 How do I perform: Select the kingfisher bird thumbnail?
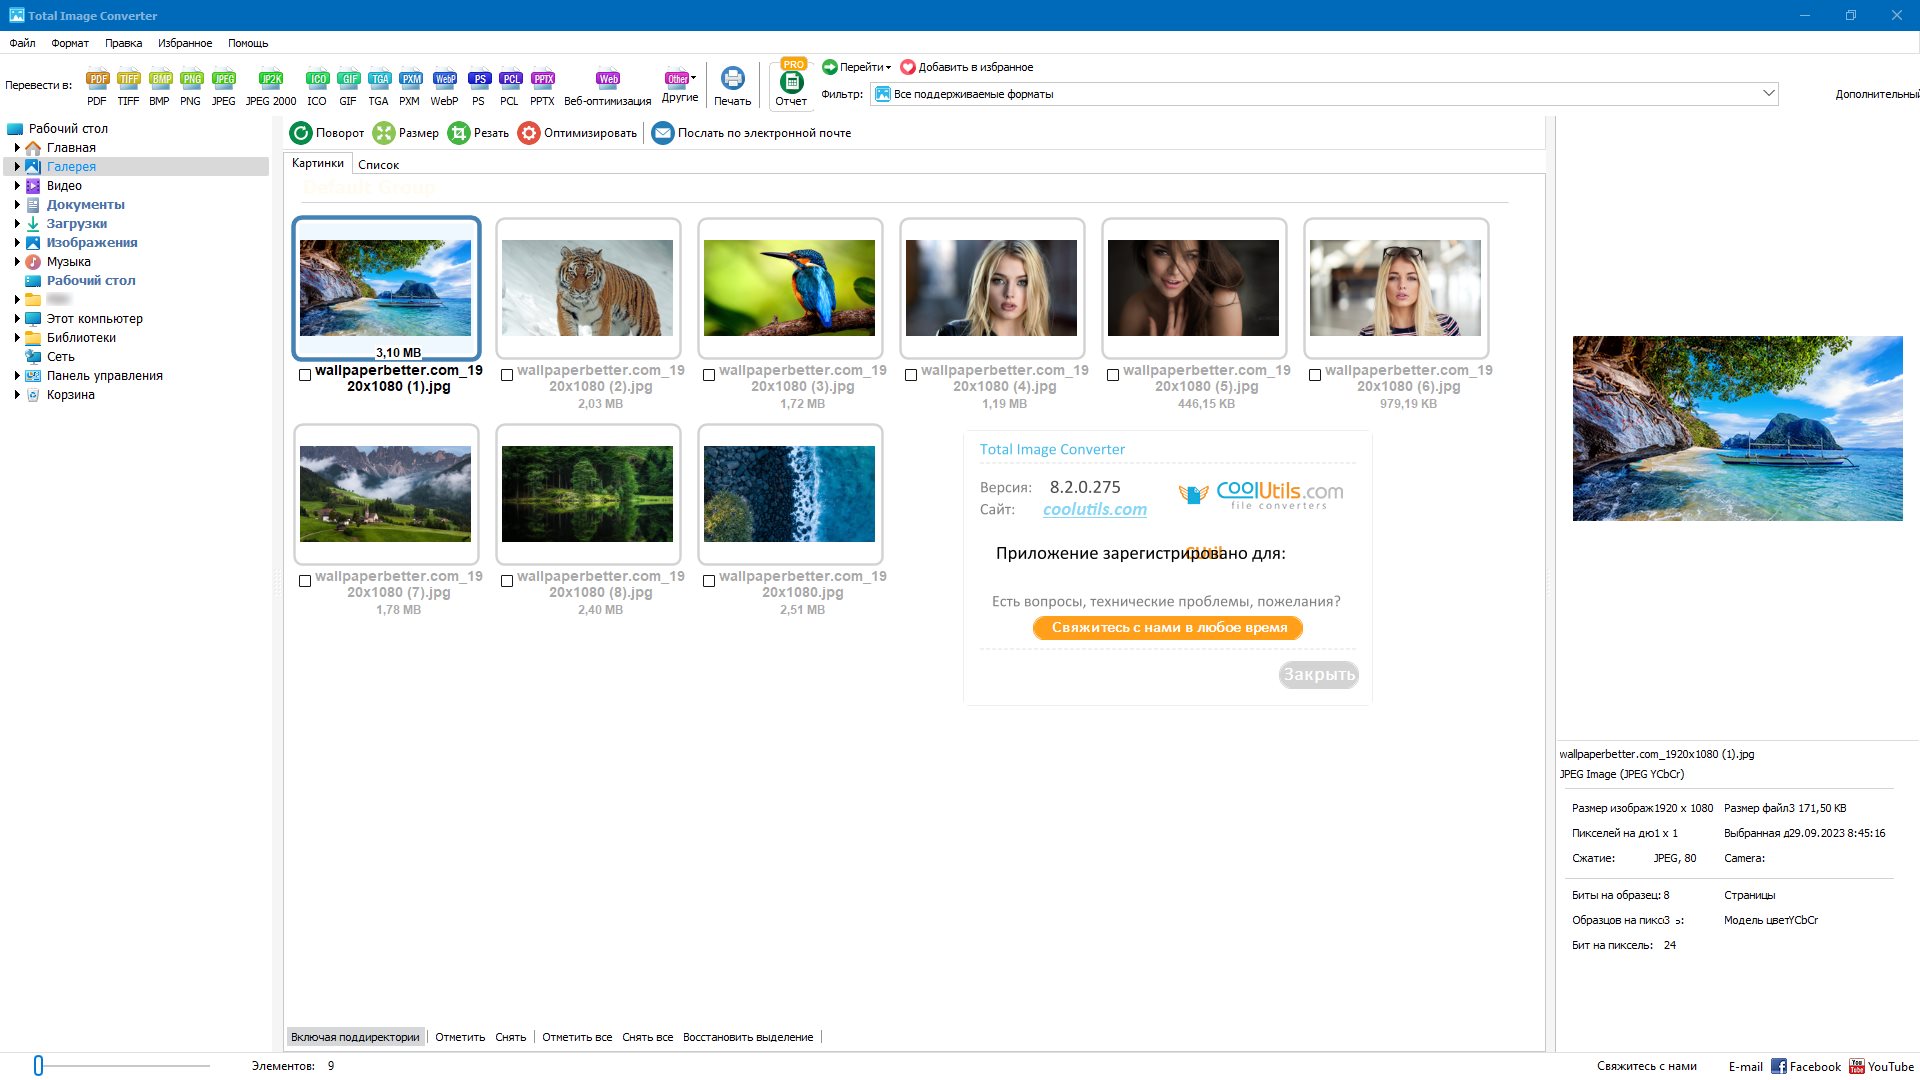790,288
